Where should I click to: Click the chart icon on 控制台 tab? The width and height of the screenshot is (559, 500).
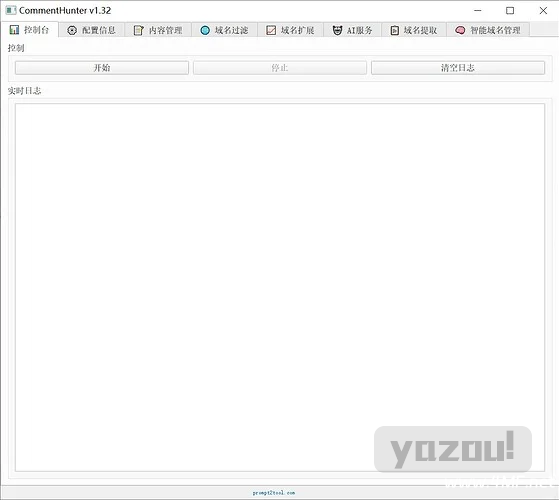coord(14,30)
